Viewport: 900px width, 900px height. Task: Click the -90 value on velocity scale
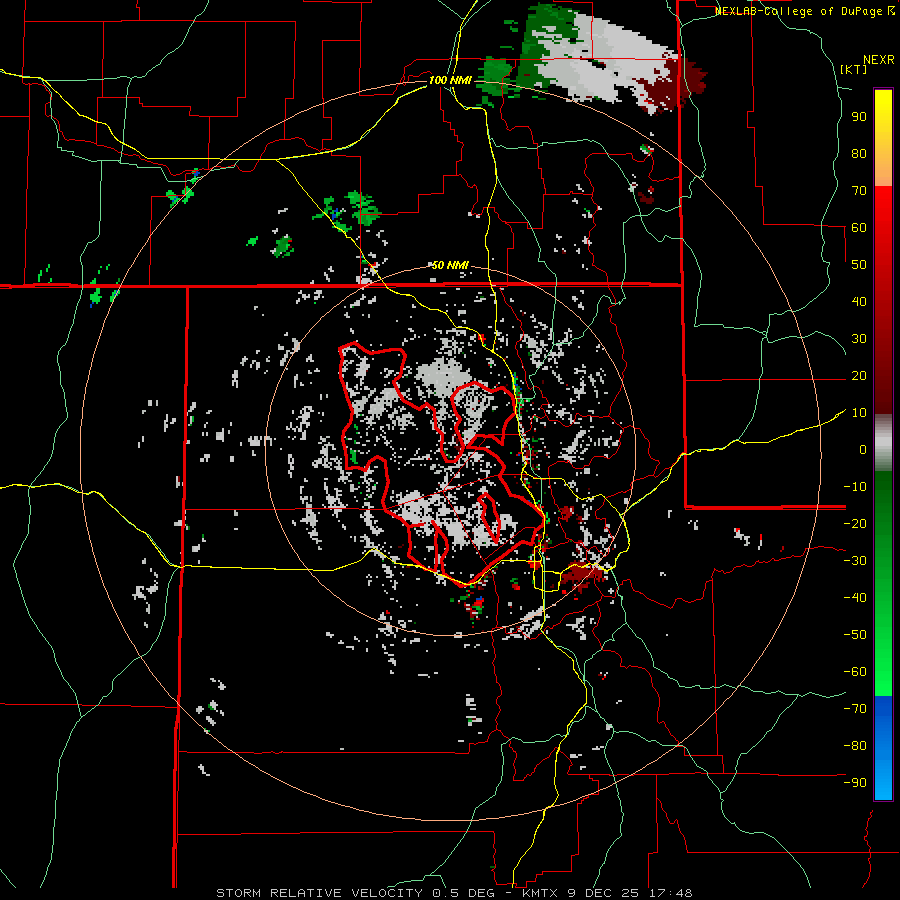coord(855,782)
